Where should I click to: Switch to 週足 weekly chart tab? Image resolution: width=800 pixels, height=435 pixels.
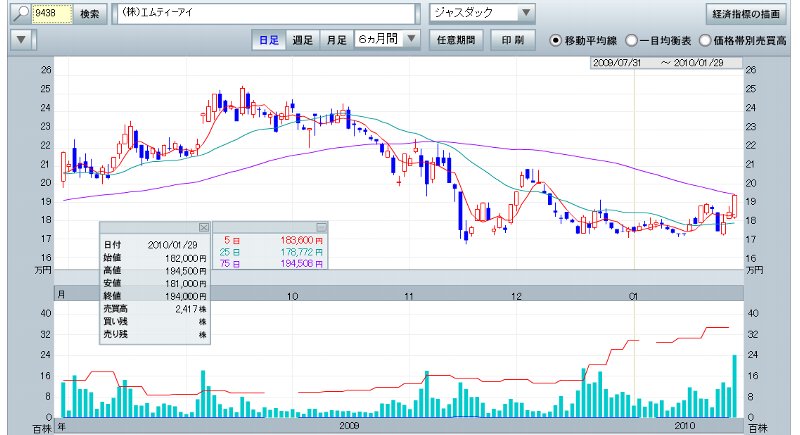coord(302,40)
